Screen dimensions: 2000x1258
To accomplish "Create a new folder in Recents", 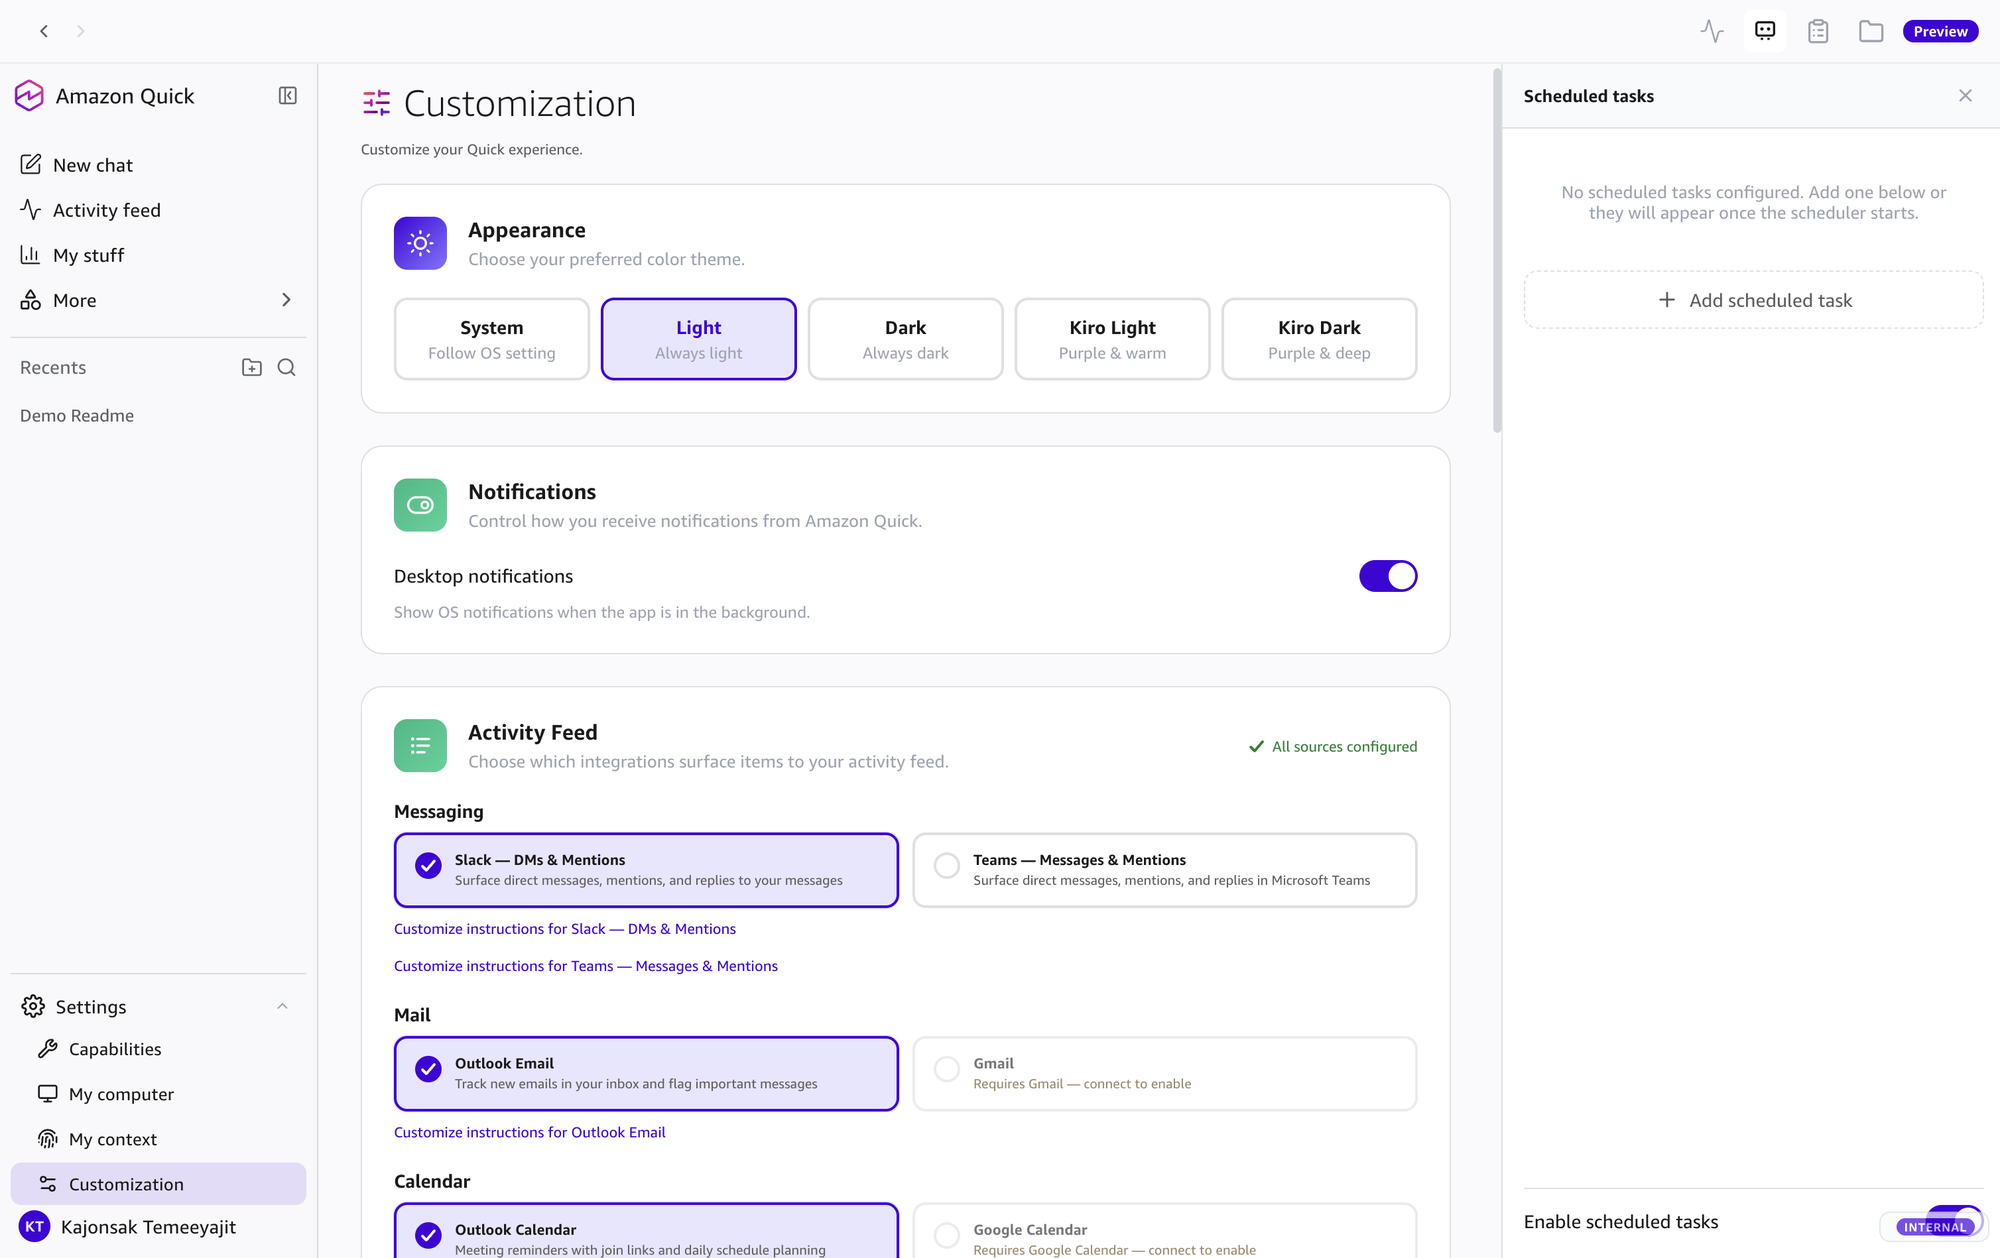I will (x=252, y=367).
